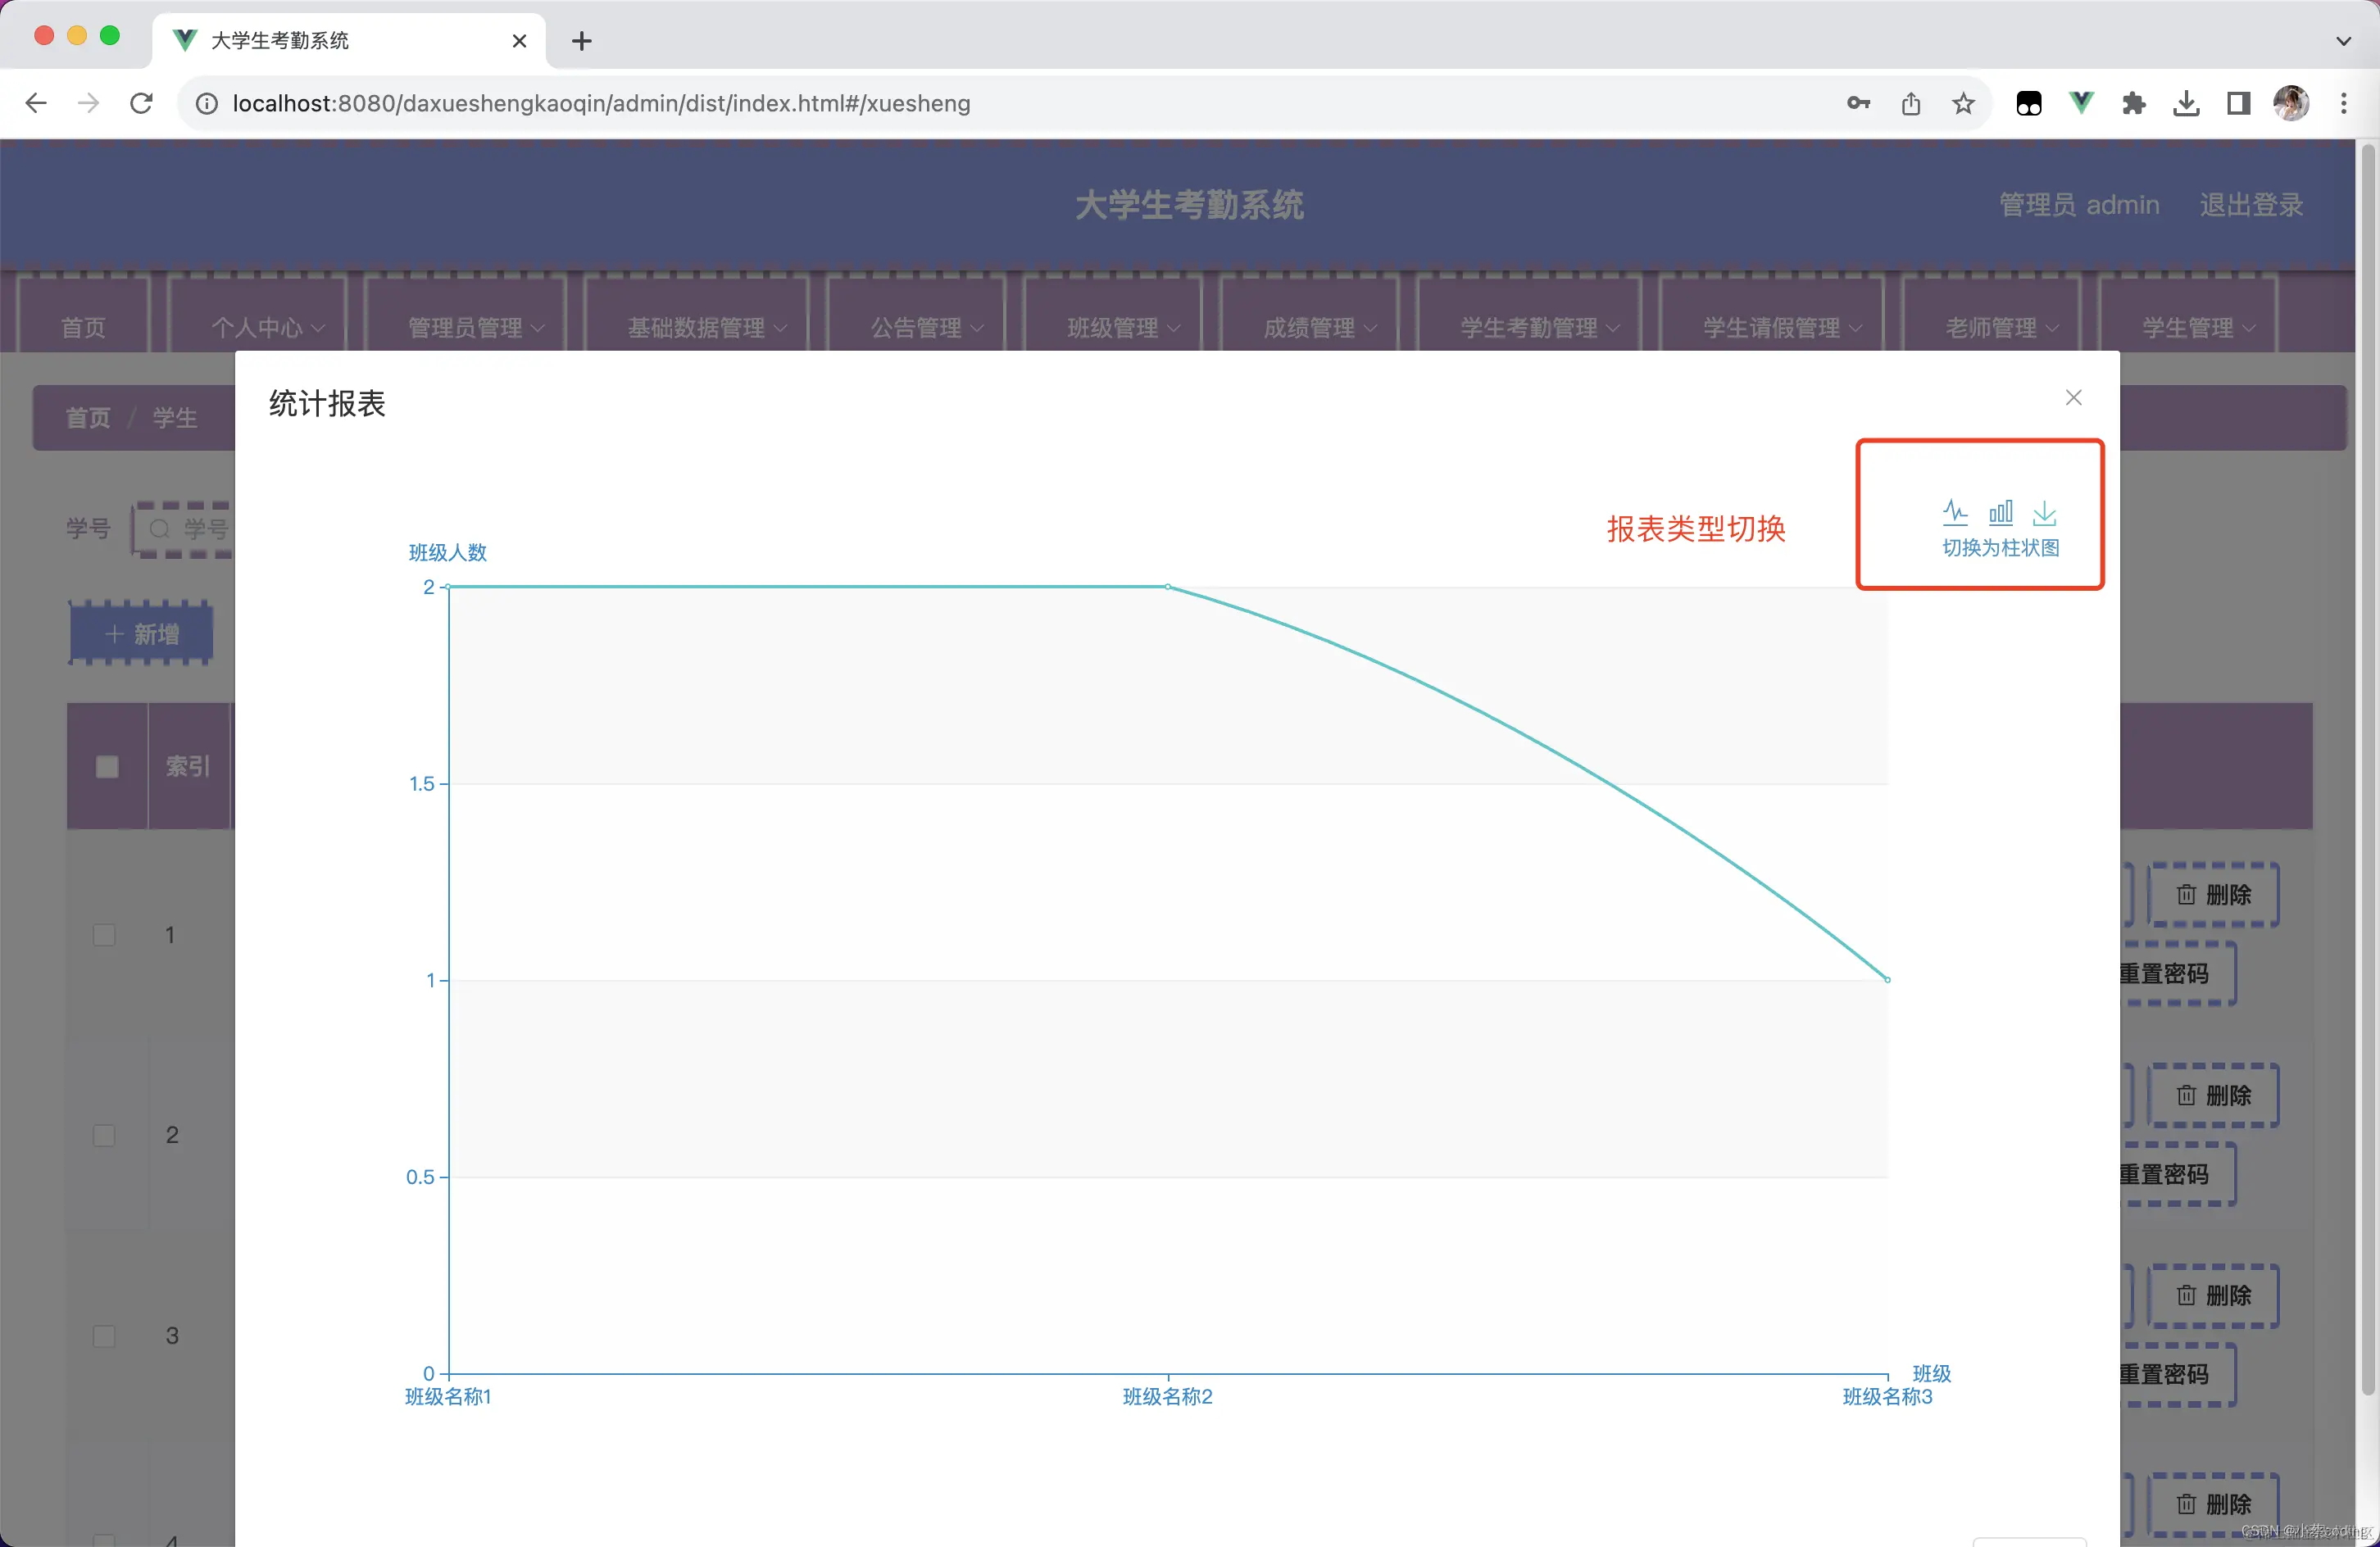Close the 统计报表 dialog
This screenshot has height=1547, width=2380.
tap(2073, 398)
